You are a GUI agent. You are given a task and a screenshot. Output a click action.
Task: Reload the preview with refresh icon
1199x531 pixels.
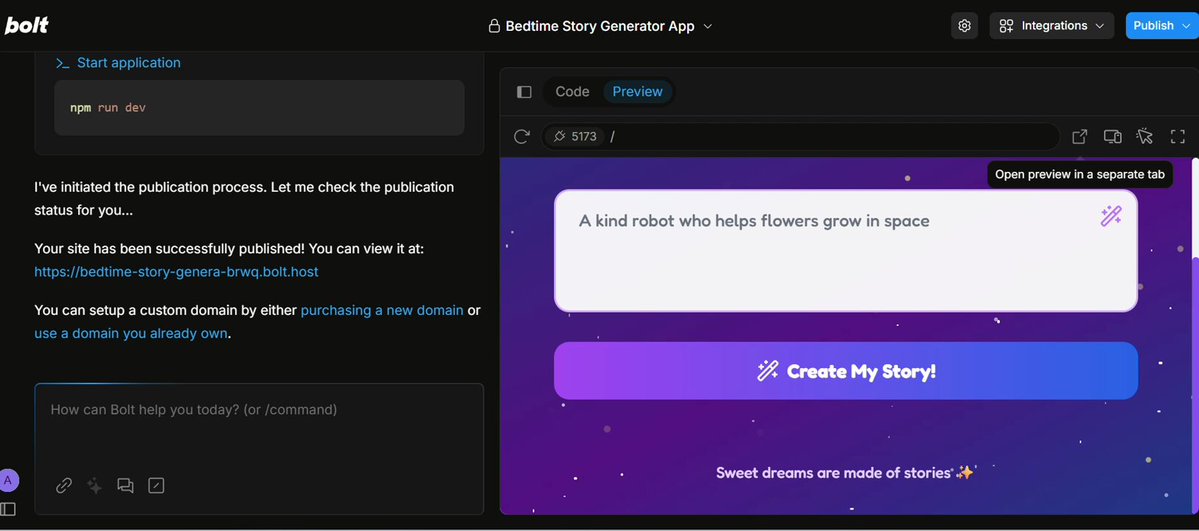522,137
